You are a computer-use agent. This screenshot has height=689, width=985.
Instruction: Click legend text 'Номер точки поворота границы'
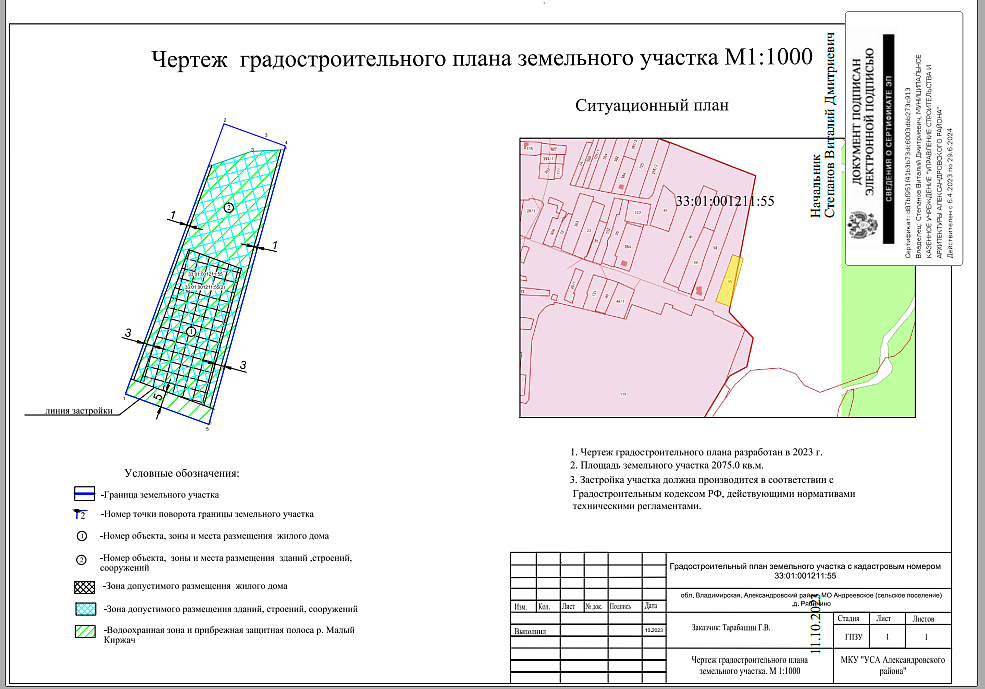(x=207, y=514)
